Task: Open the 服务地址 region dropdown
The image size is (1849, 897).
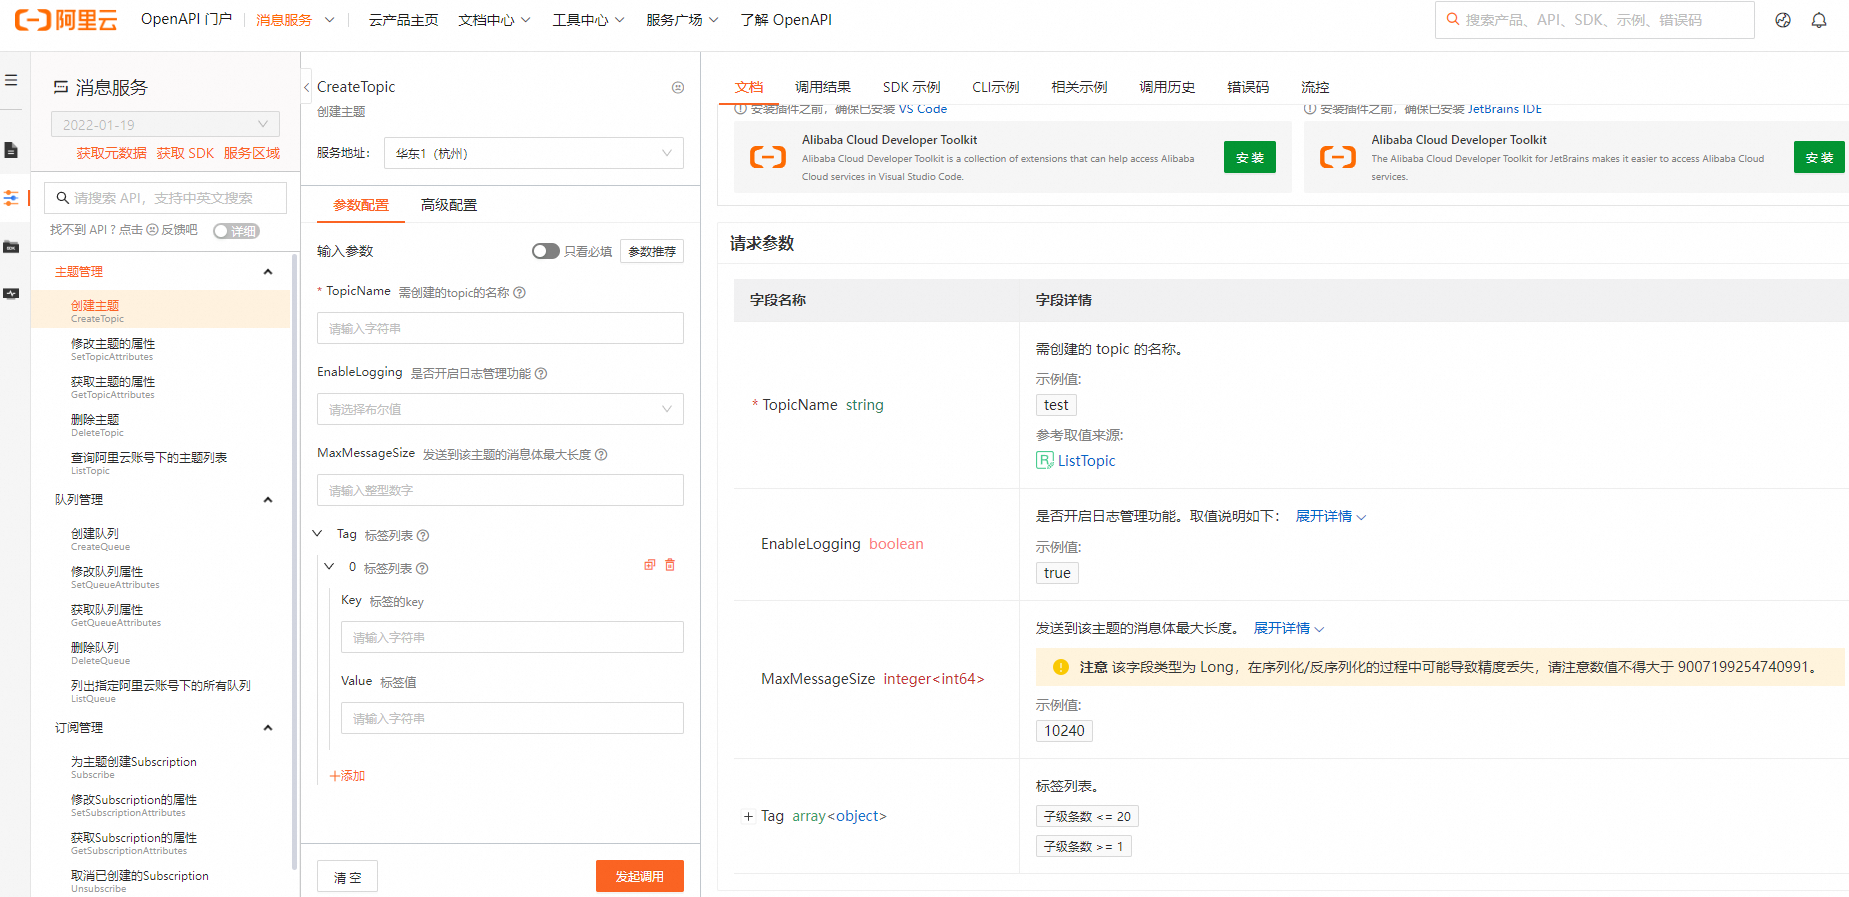Action: 534,153
